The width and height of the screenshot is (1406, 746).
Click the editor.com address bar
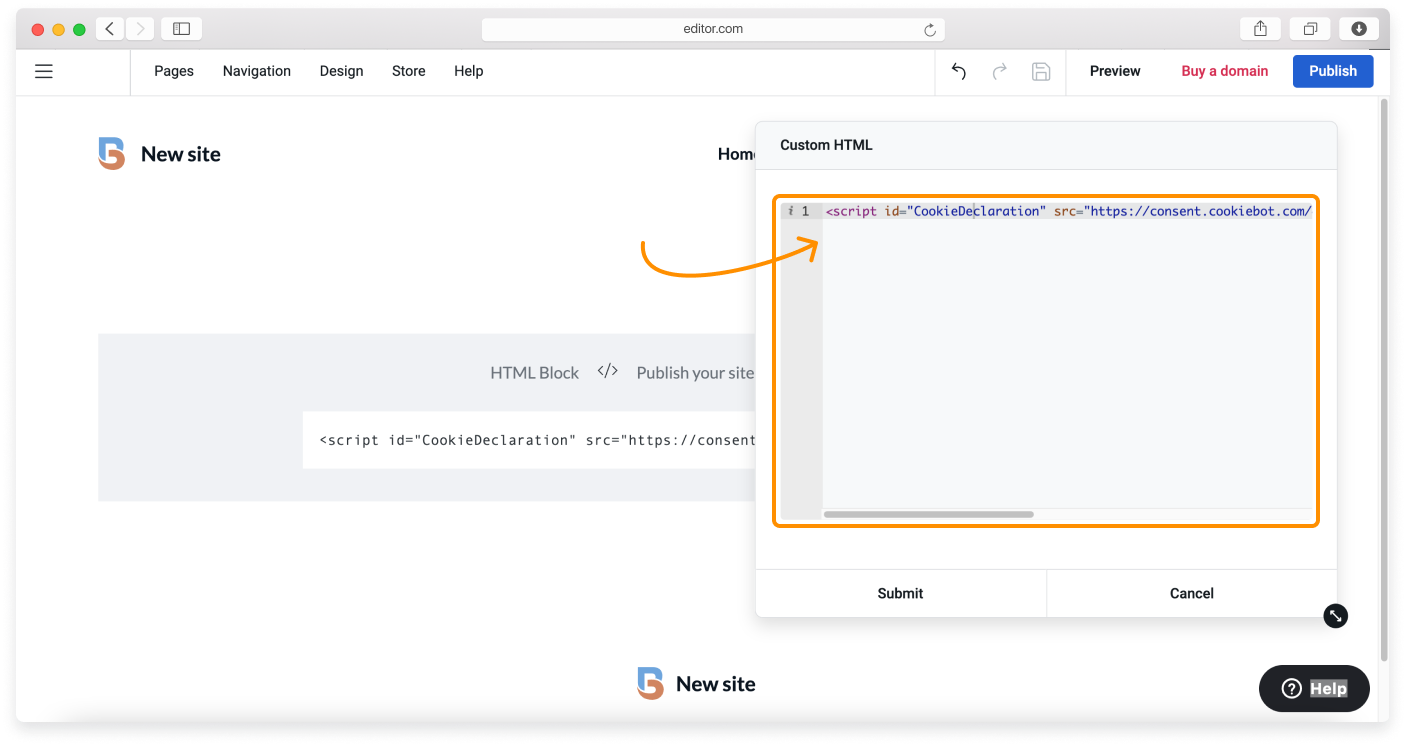click(713, 29)
